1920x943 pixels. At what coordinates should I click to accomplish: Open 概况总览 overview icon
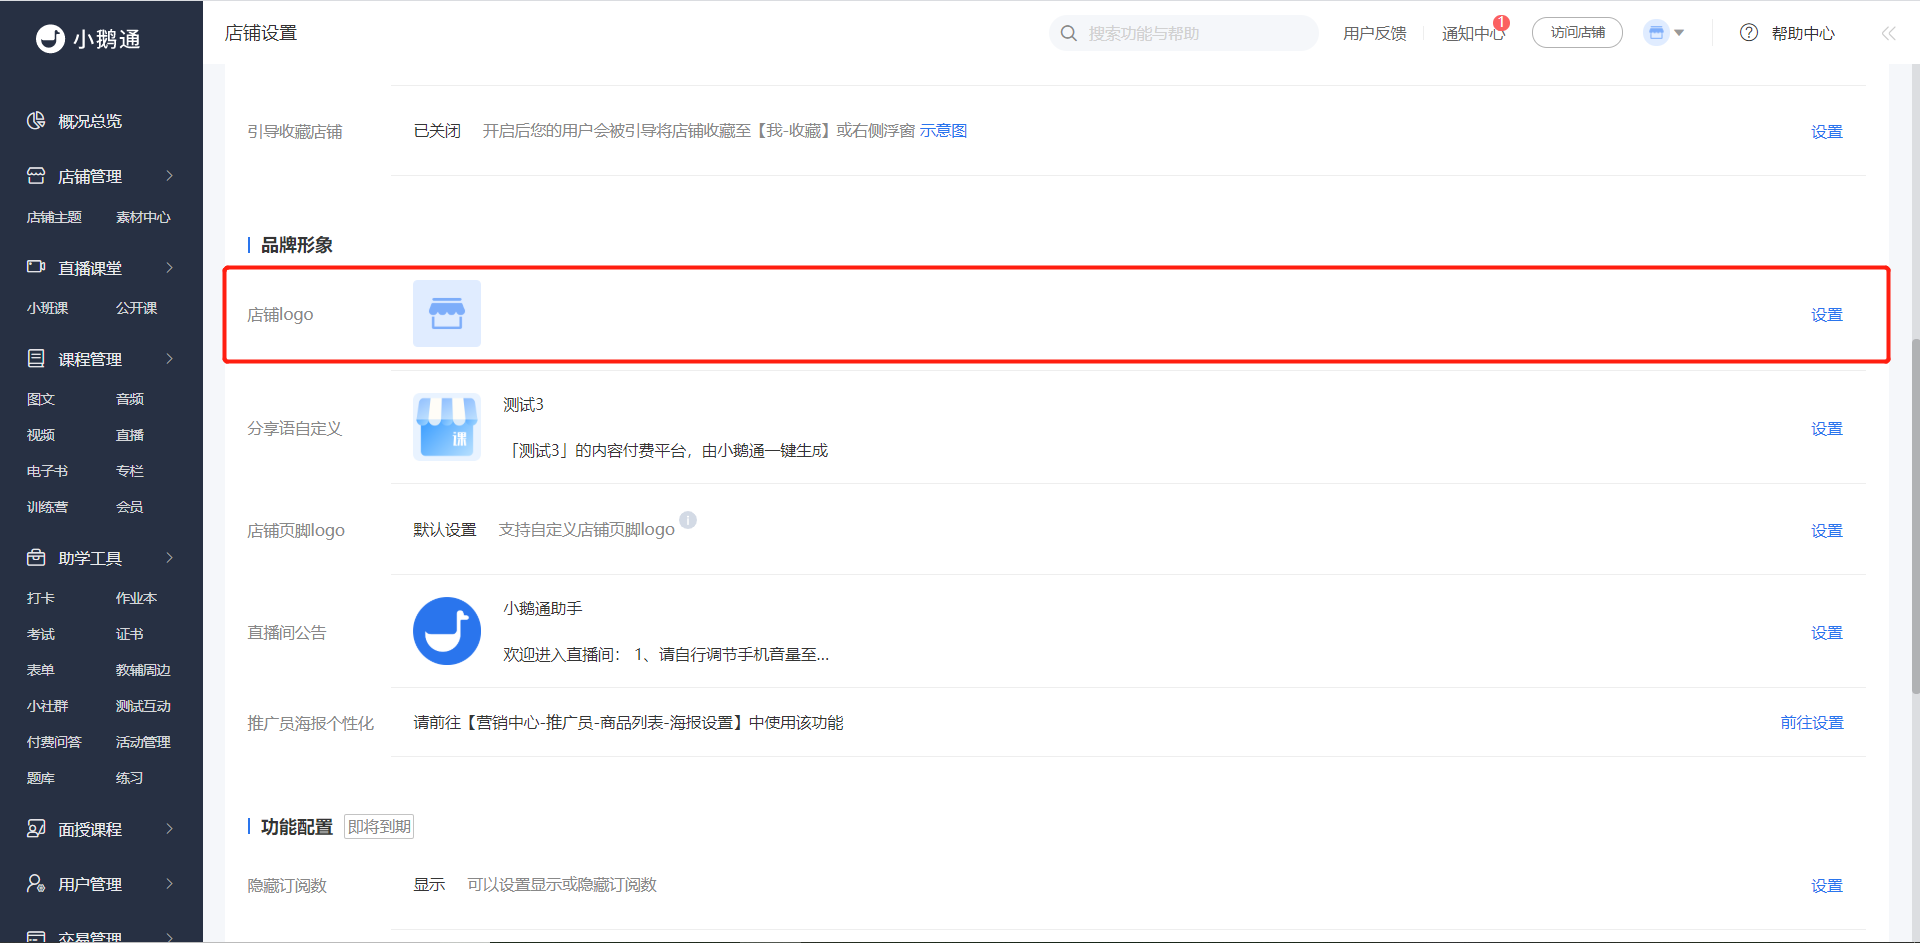click(36, 120)
